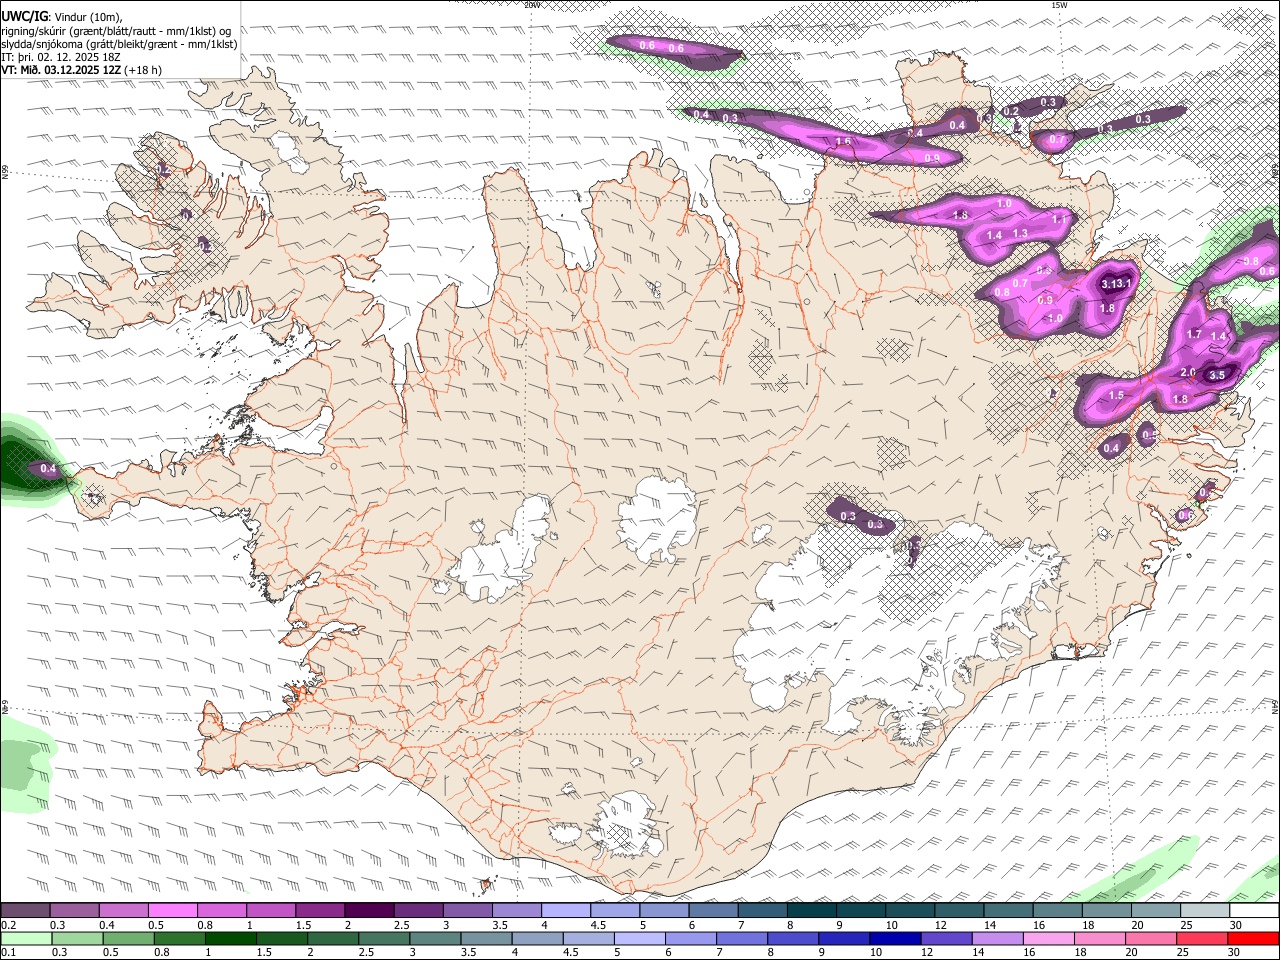The height and width of the screenshot is (960, 1280).
Task: Click the '15W' longitude label
Action: coord(1059,5)
